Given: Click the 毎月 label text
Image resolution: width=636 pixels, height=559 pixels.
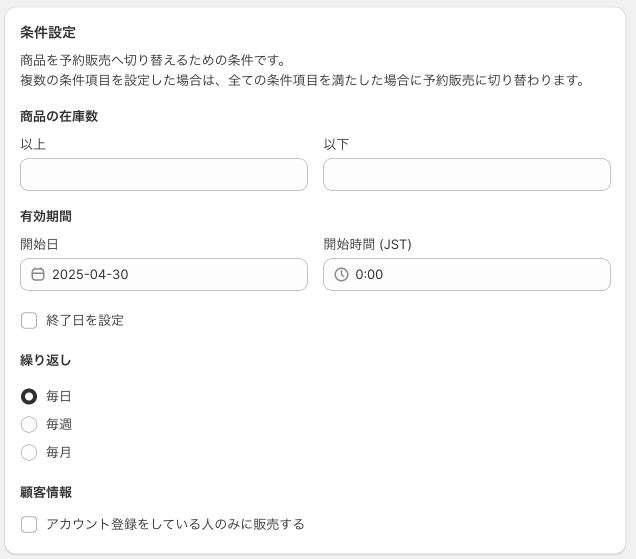Looking at the screenshot, I should click(x=59, y=452).
